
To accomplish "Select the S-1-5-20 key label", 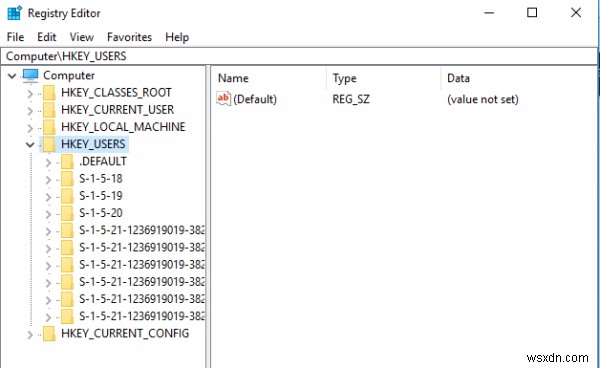I will click(x=101, y=213).
